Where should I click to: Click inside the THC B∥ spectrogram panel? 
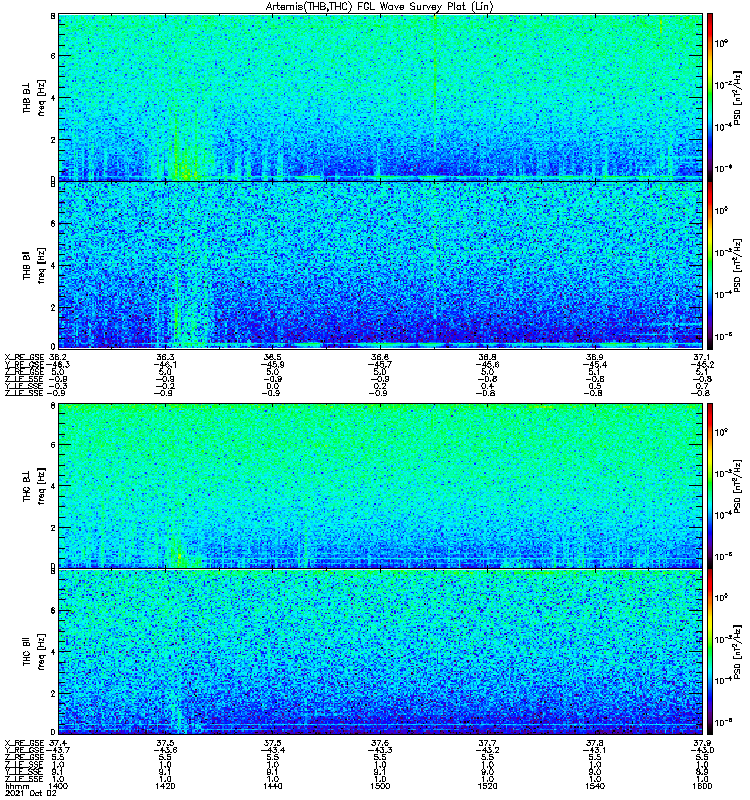pyautogui.click(x=380, y=652)
